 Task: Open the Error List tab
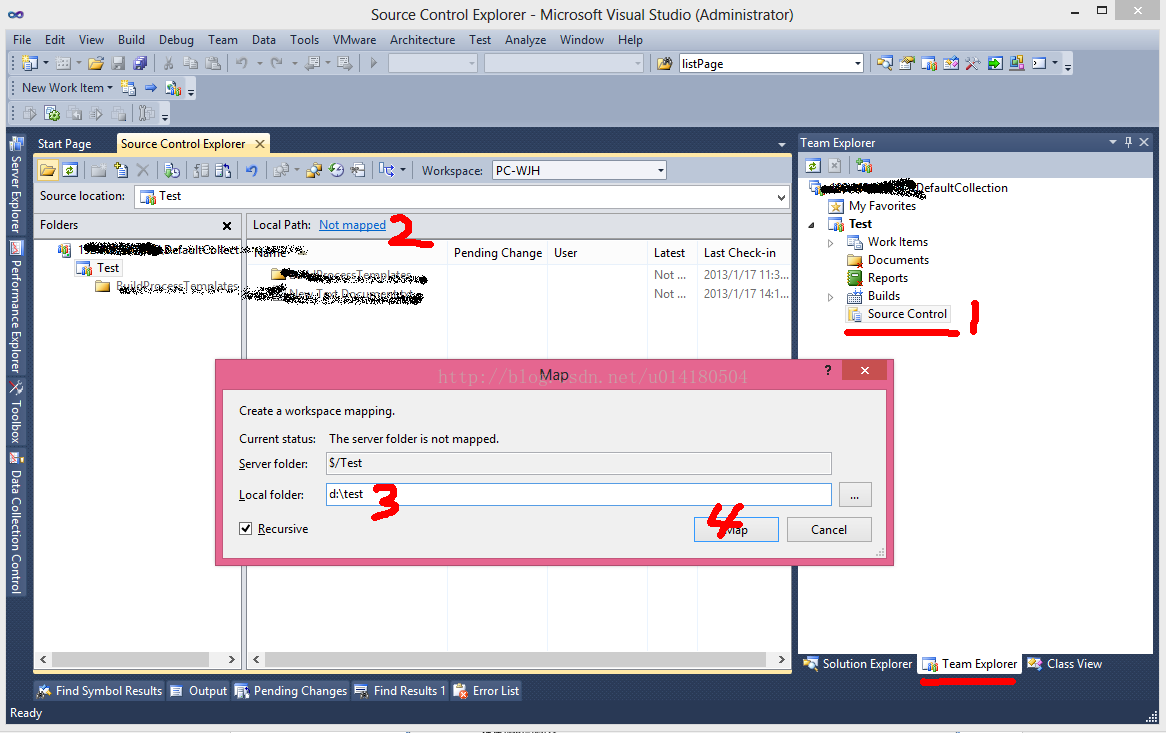tap(486, 691)
